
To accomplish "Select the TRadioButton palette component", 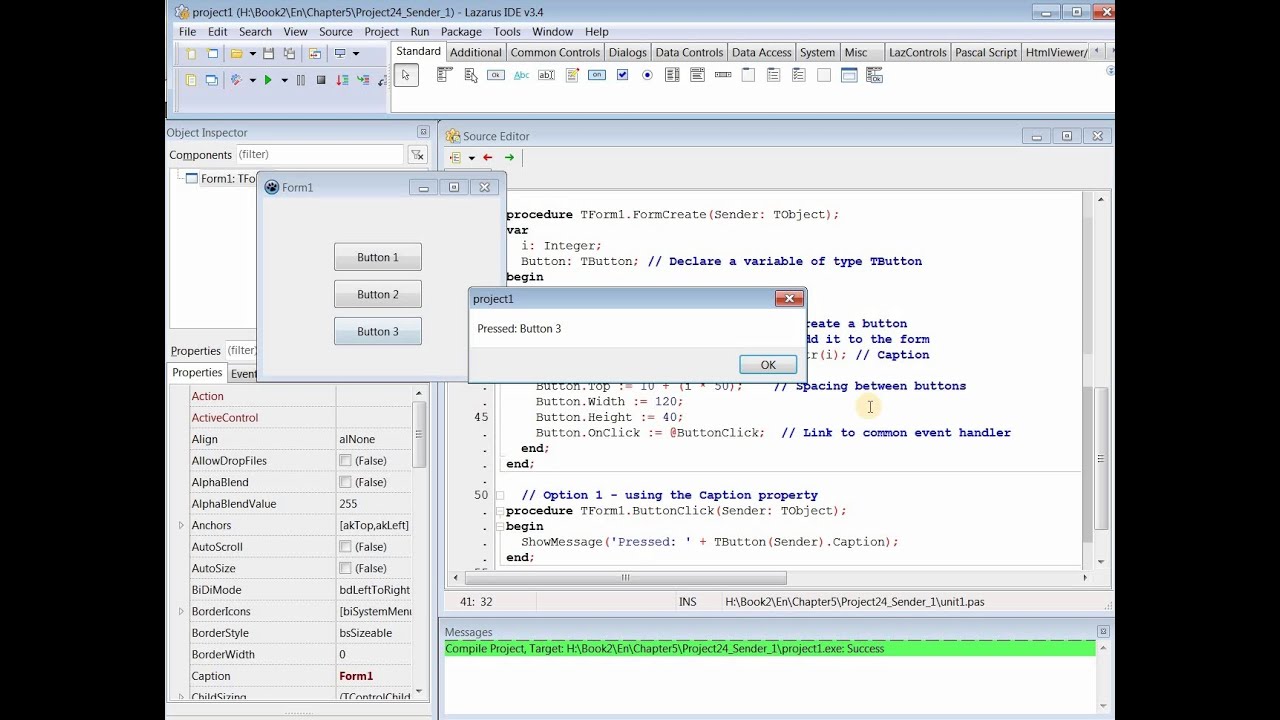I will [x=647, y=75].
